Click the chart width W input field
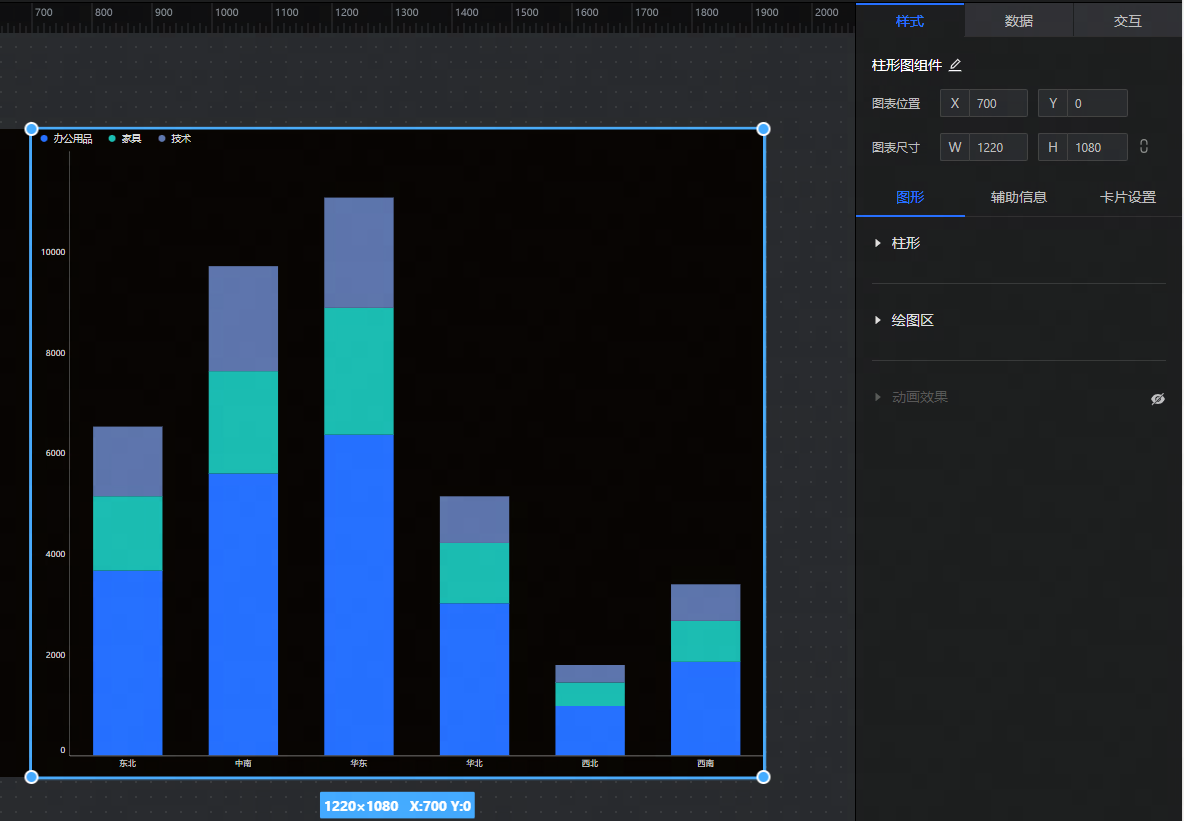Screen dimensions: 1184x821 pos(999,147)
